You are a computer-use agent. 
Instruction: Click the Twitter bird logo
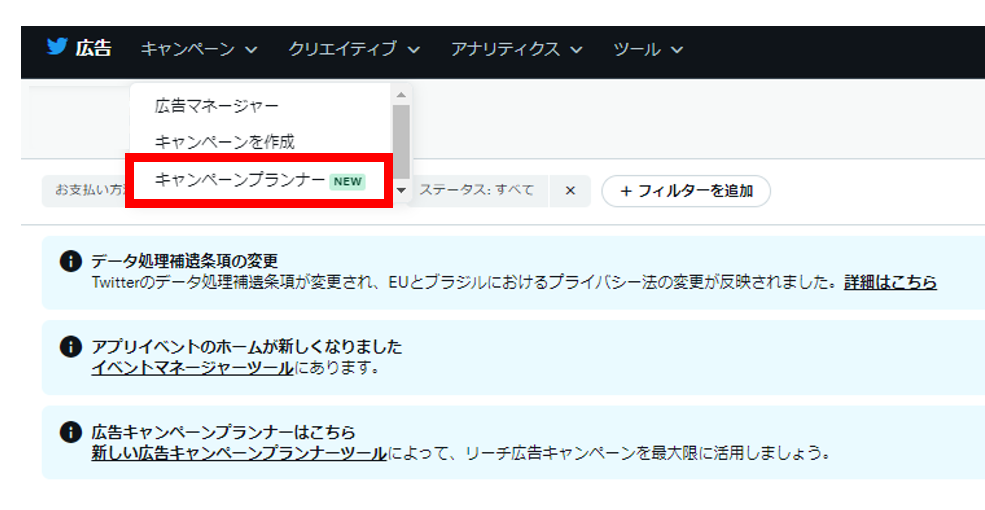[x=57, y=48]
